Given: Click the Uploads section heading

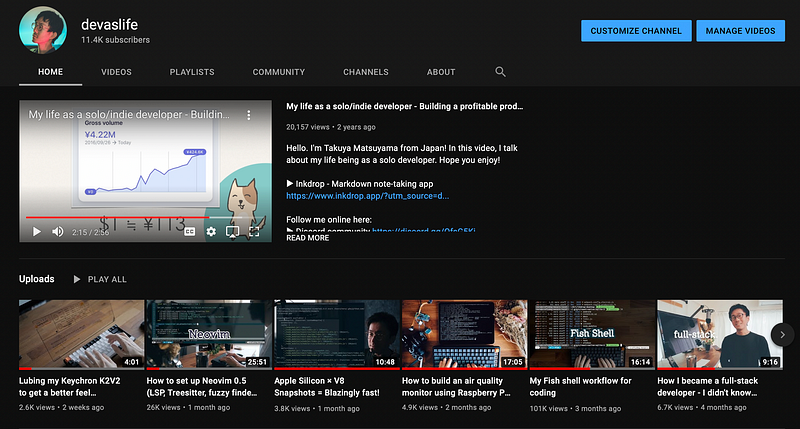Looking at the screenshot, I should pos(37,279).
